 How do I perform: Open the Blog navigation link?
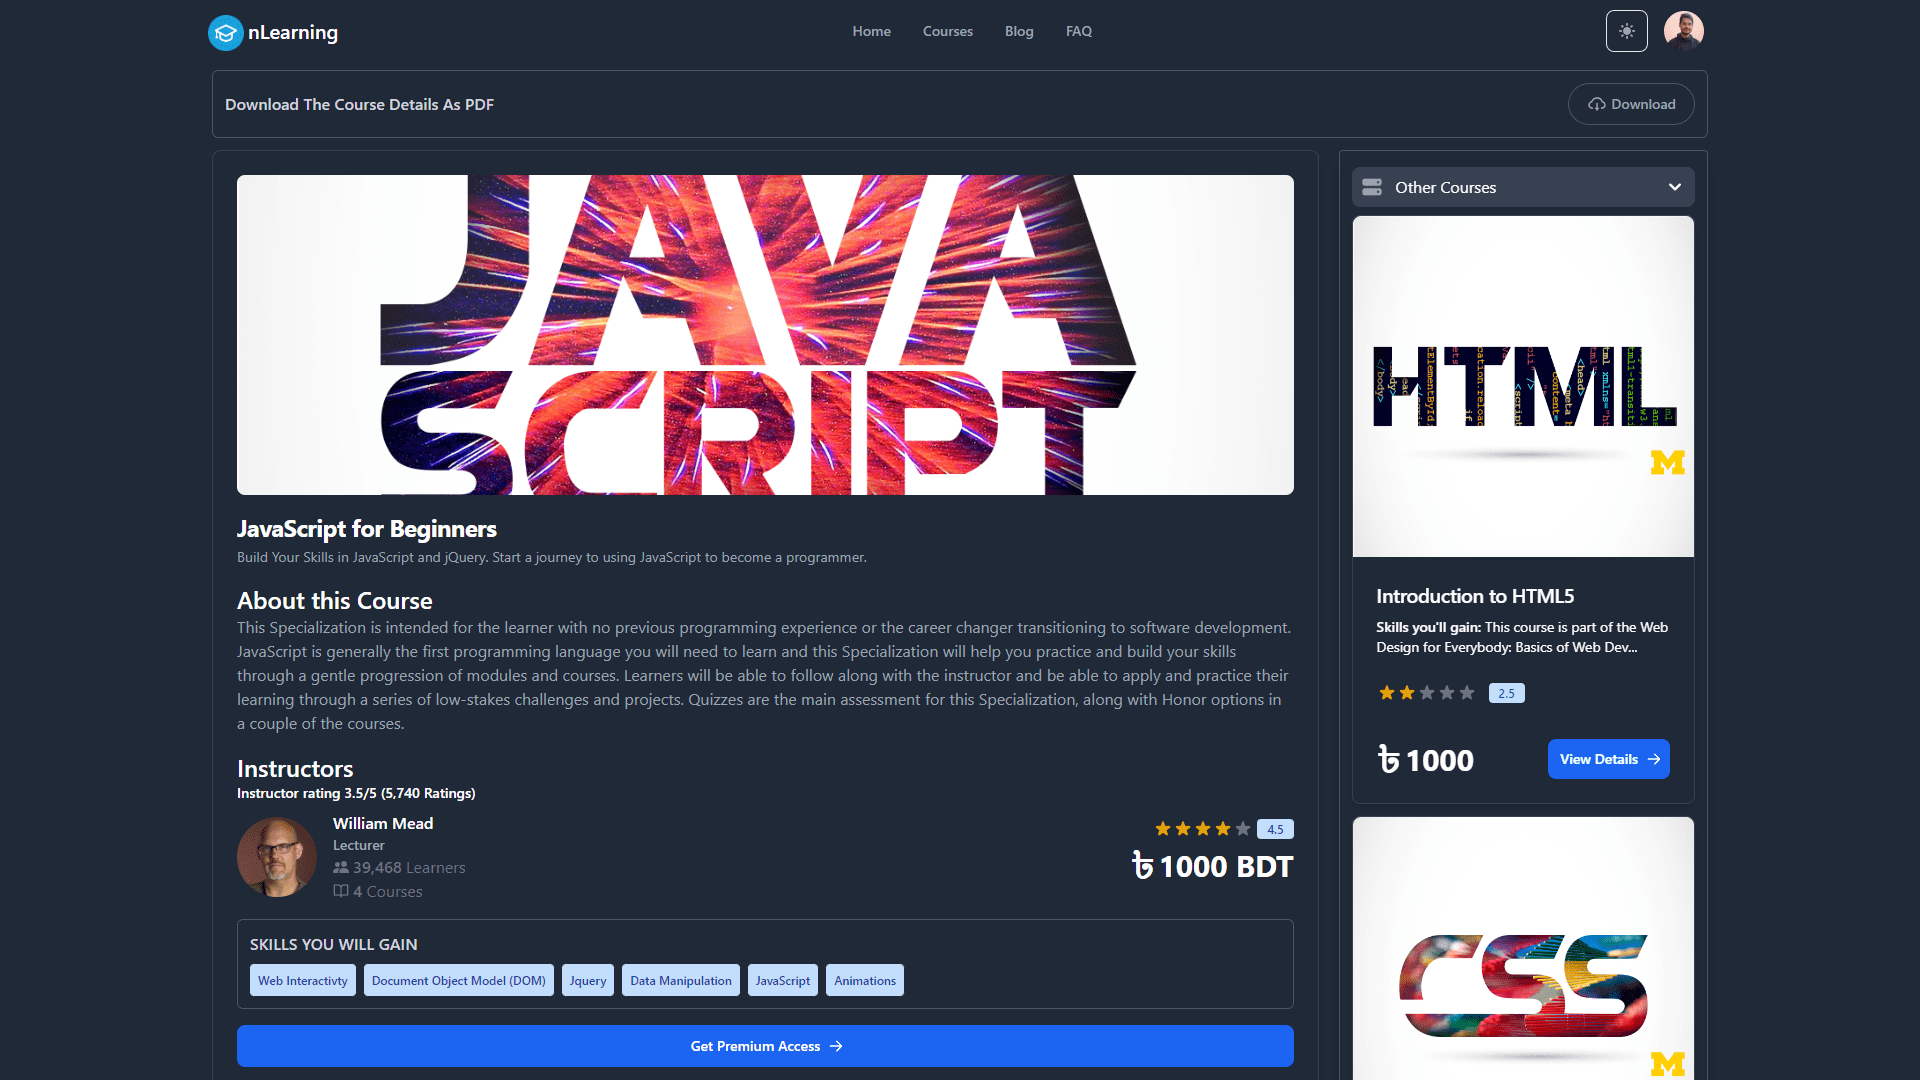click(1018, 31)
